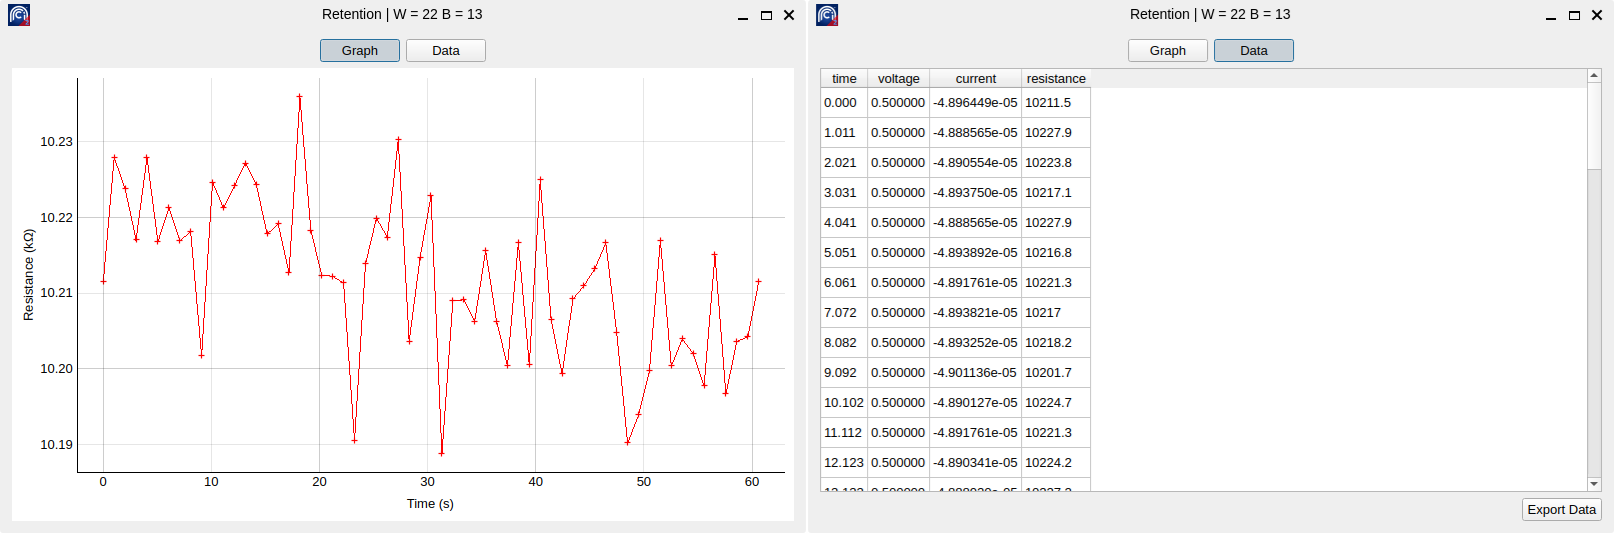Click resistance value 10224.2
1614x533 pixels.
(1056, 463)
